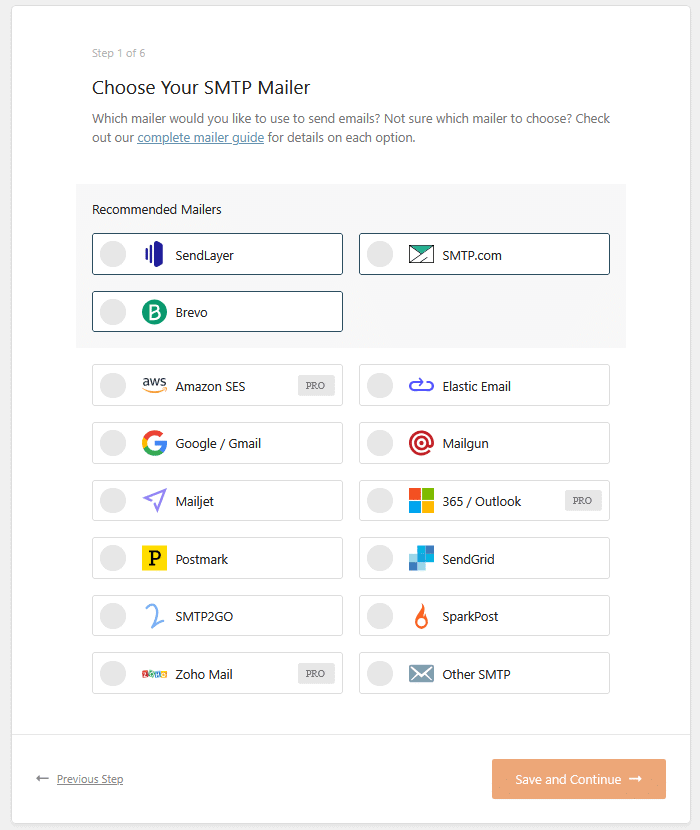Select the Mailgun icon

point(421,443)
